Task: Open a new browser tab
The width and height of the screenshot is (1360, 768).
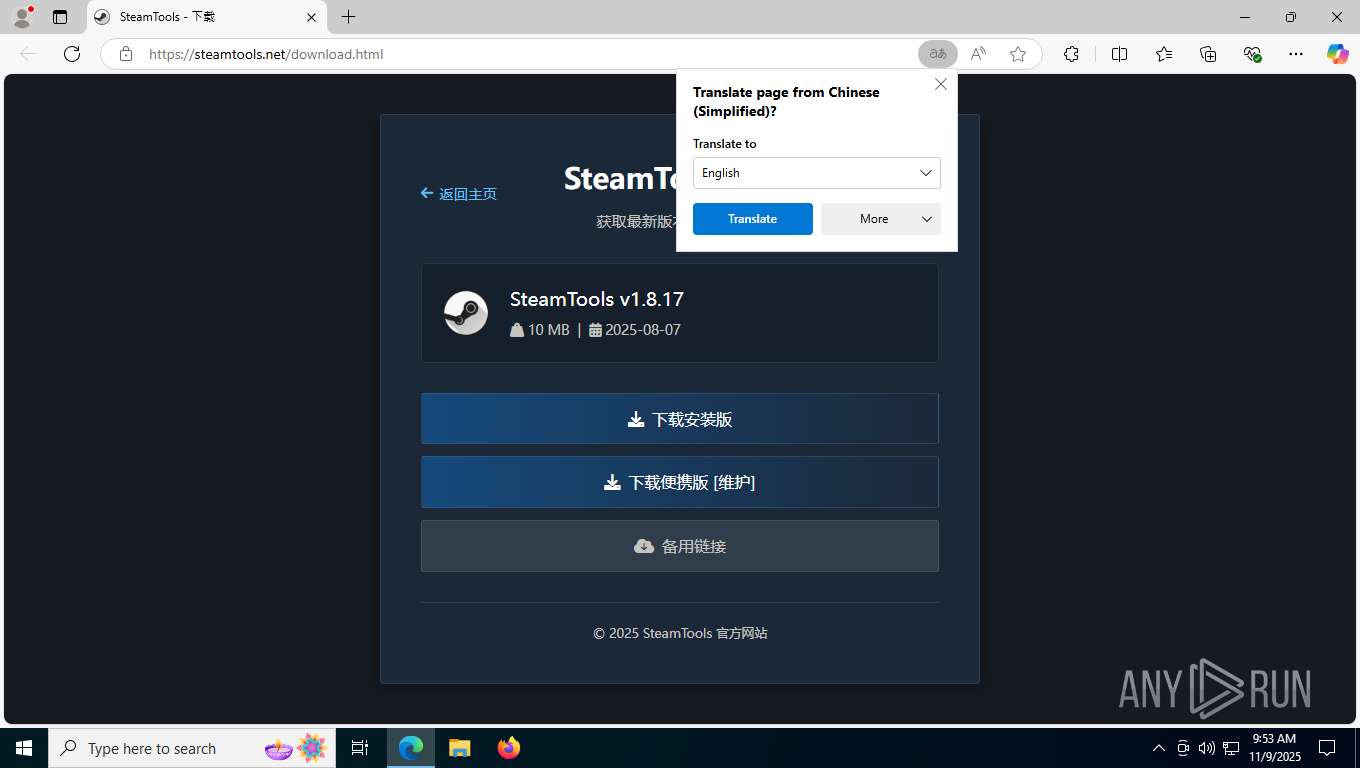Action: coord(348,17)
